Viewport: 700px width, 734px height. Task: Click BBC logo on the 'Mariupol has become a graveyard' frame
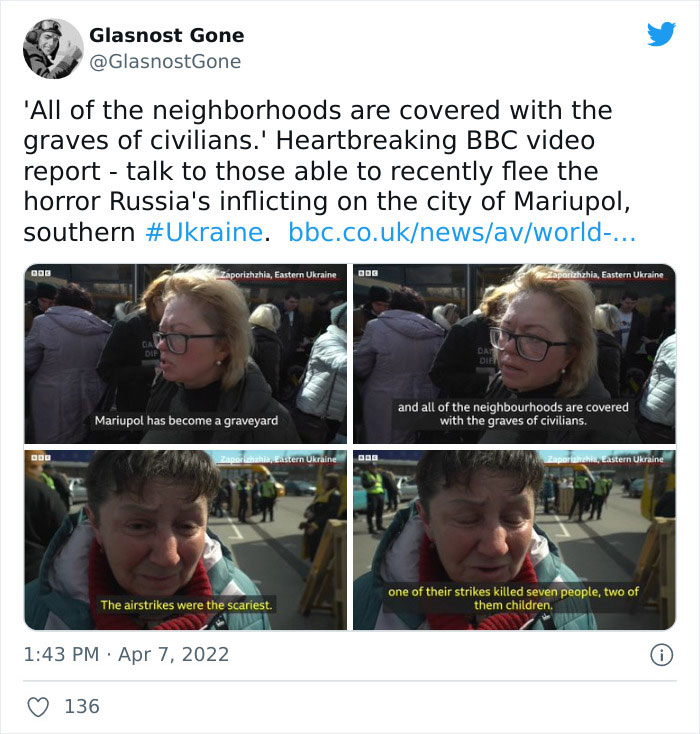41,272
